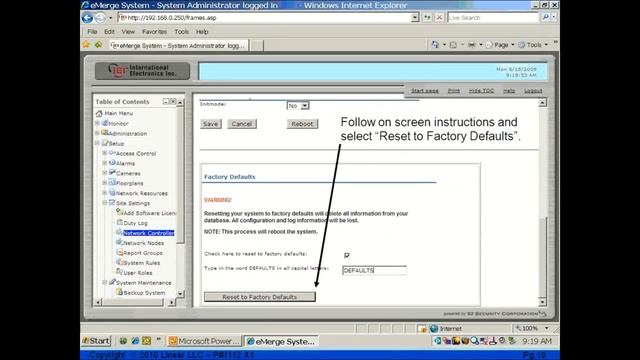Open the Tools menu in menu bar

click(x=181, y=31)
